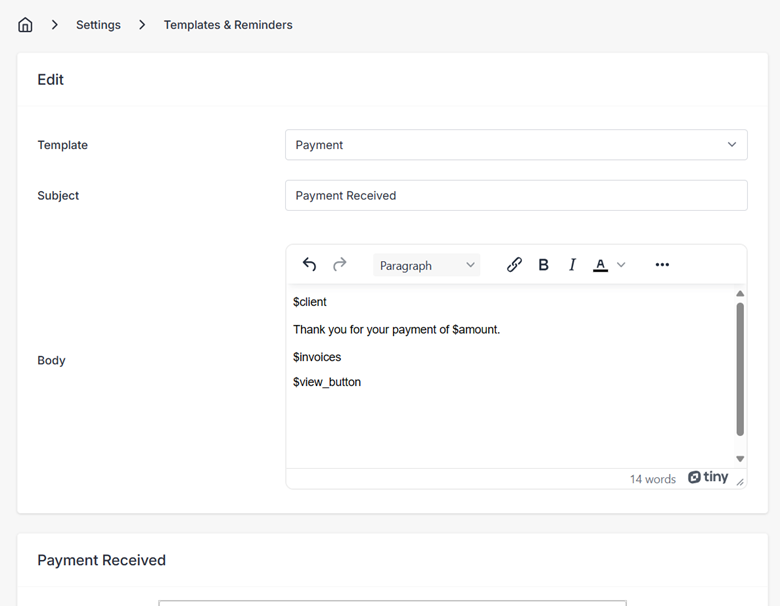This screenshot has height=606, width=780.
Task: Click the editor scrollbar up arrow
Action: (740, 294)
